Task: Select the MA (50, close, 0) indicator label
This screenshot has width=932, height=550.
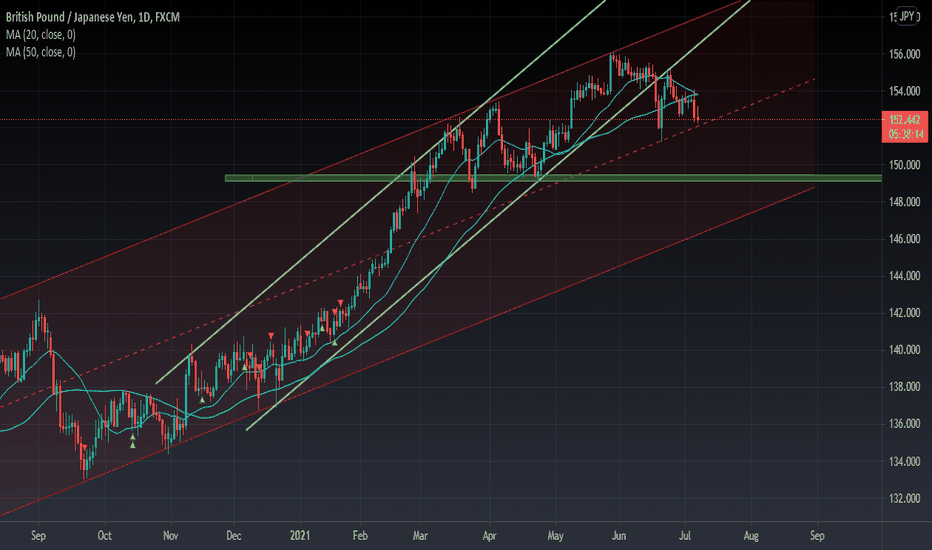Action: coord(40,52)
